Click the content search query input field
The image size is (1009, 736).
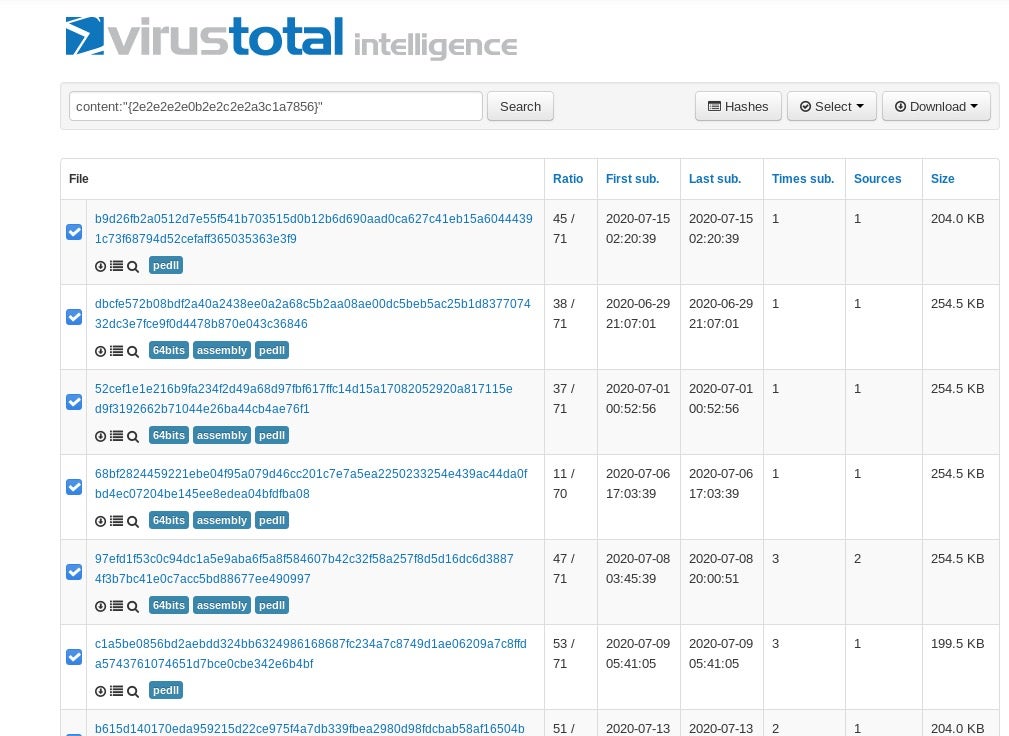275,107
